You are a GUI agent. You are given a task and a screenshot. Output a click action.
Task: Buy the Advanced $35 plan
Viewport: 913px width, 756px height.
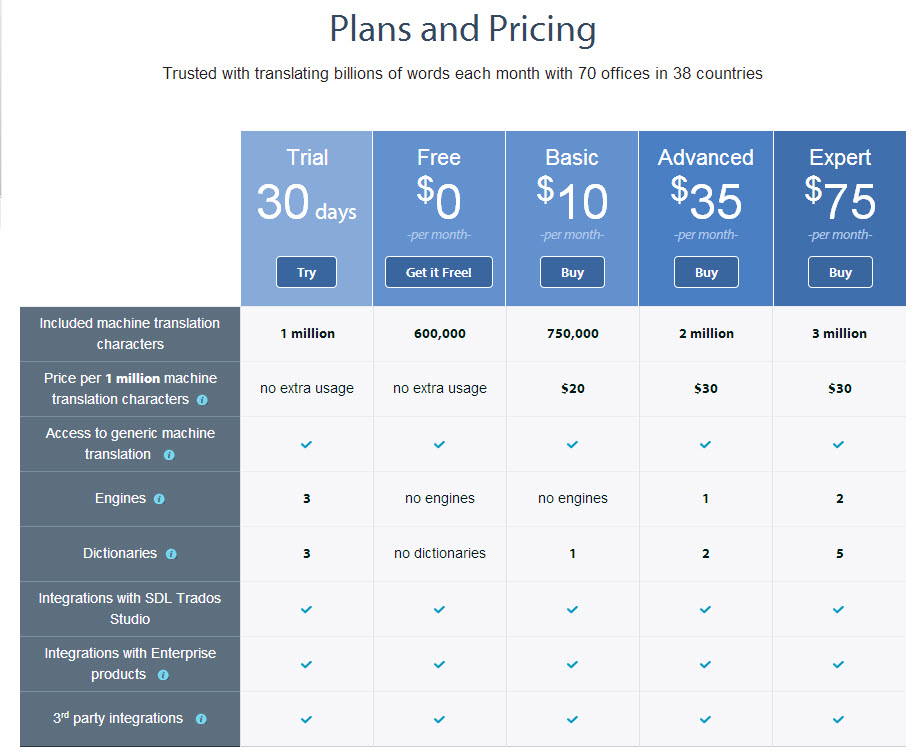[x=706, y=272]
